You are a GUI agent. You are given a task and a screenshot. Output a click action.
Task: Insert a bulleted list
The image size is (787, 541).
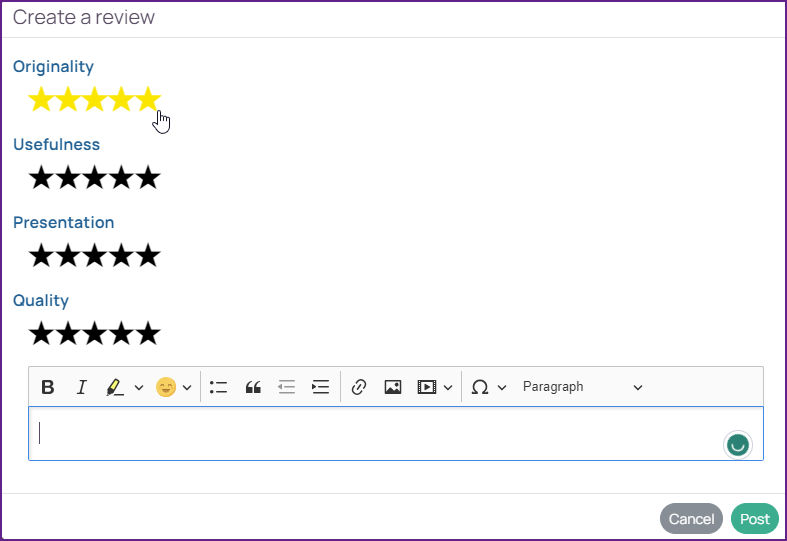click(x=219, y=387)
